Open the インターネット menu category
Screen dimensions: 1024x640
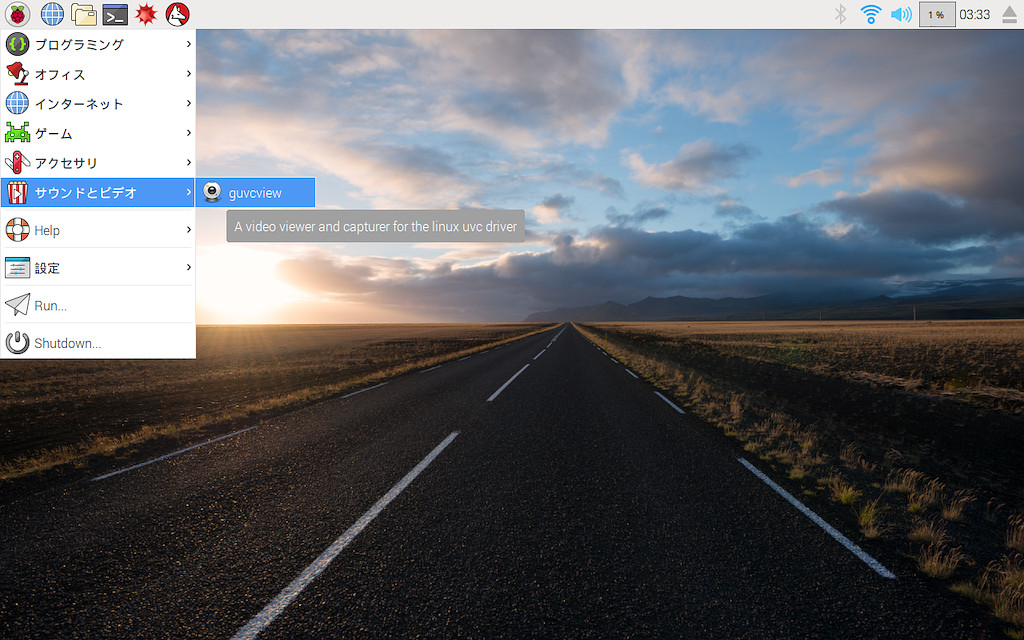98,103
